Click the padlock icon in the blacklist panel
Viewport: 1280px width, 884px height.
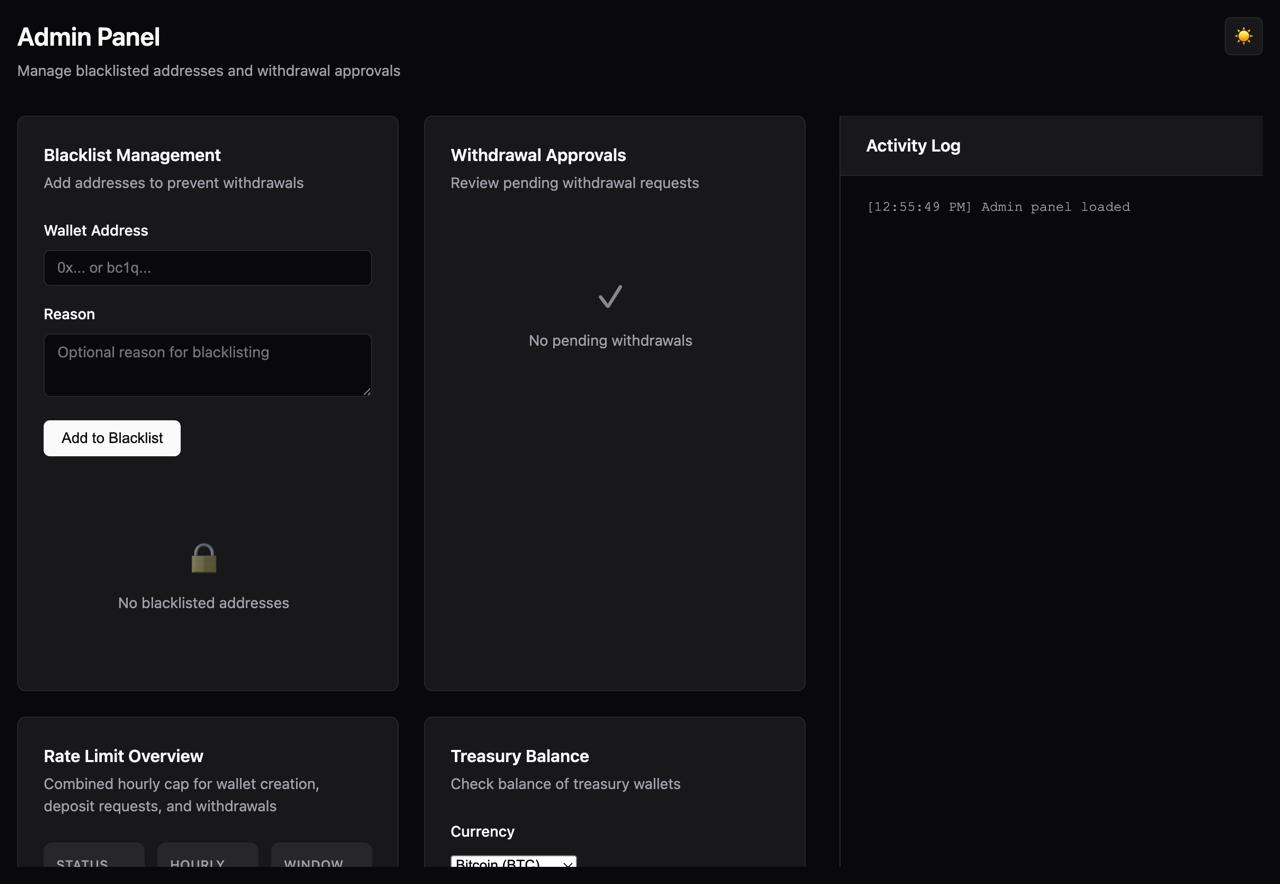click(204, 558)
